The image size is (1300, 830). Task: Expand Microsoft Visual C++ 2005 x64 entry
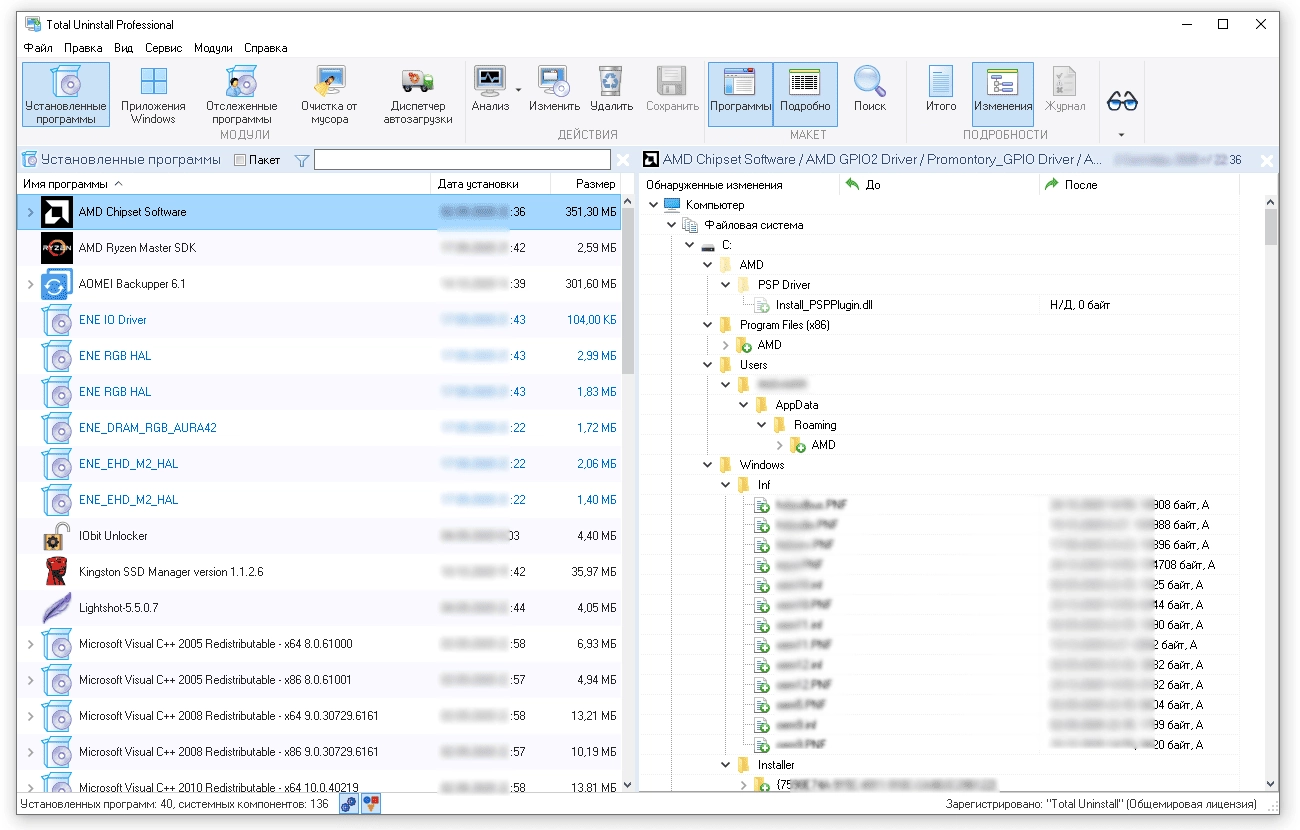[x=30, y=644]
